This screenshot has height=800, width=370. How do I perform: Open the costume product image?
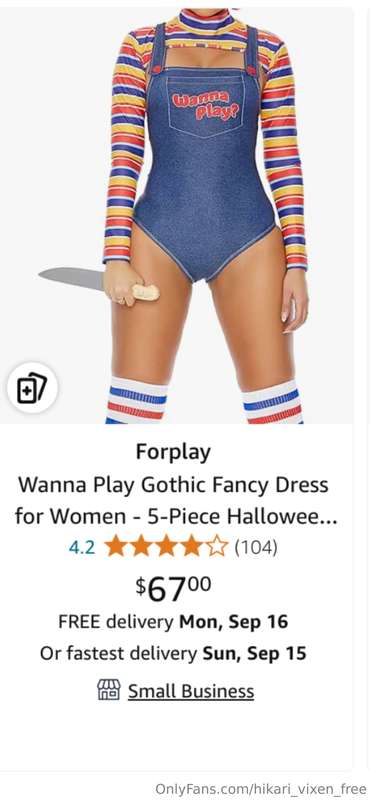tap(177, 216)
